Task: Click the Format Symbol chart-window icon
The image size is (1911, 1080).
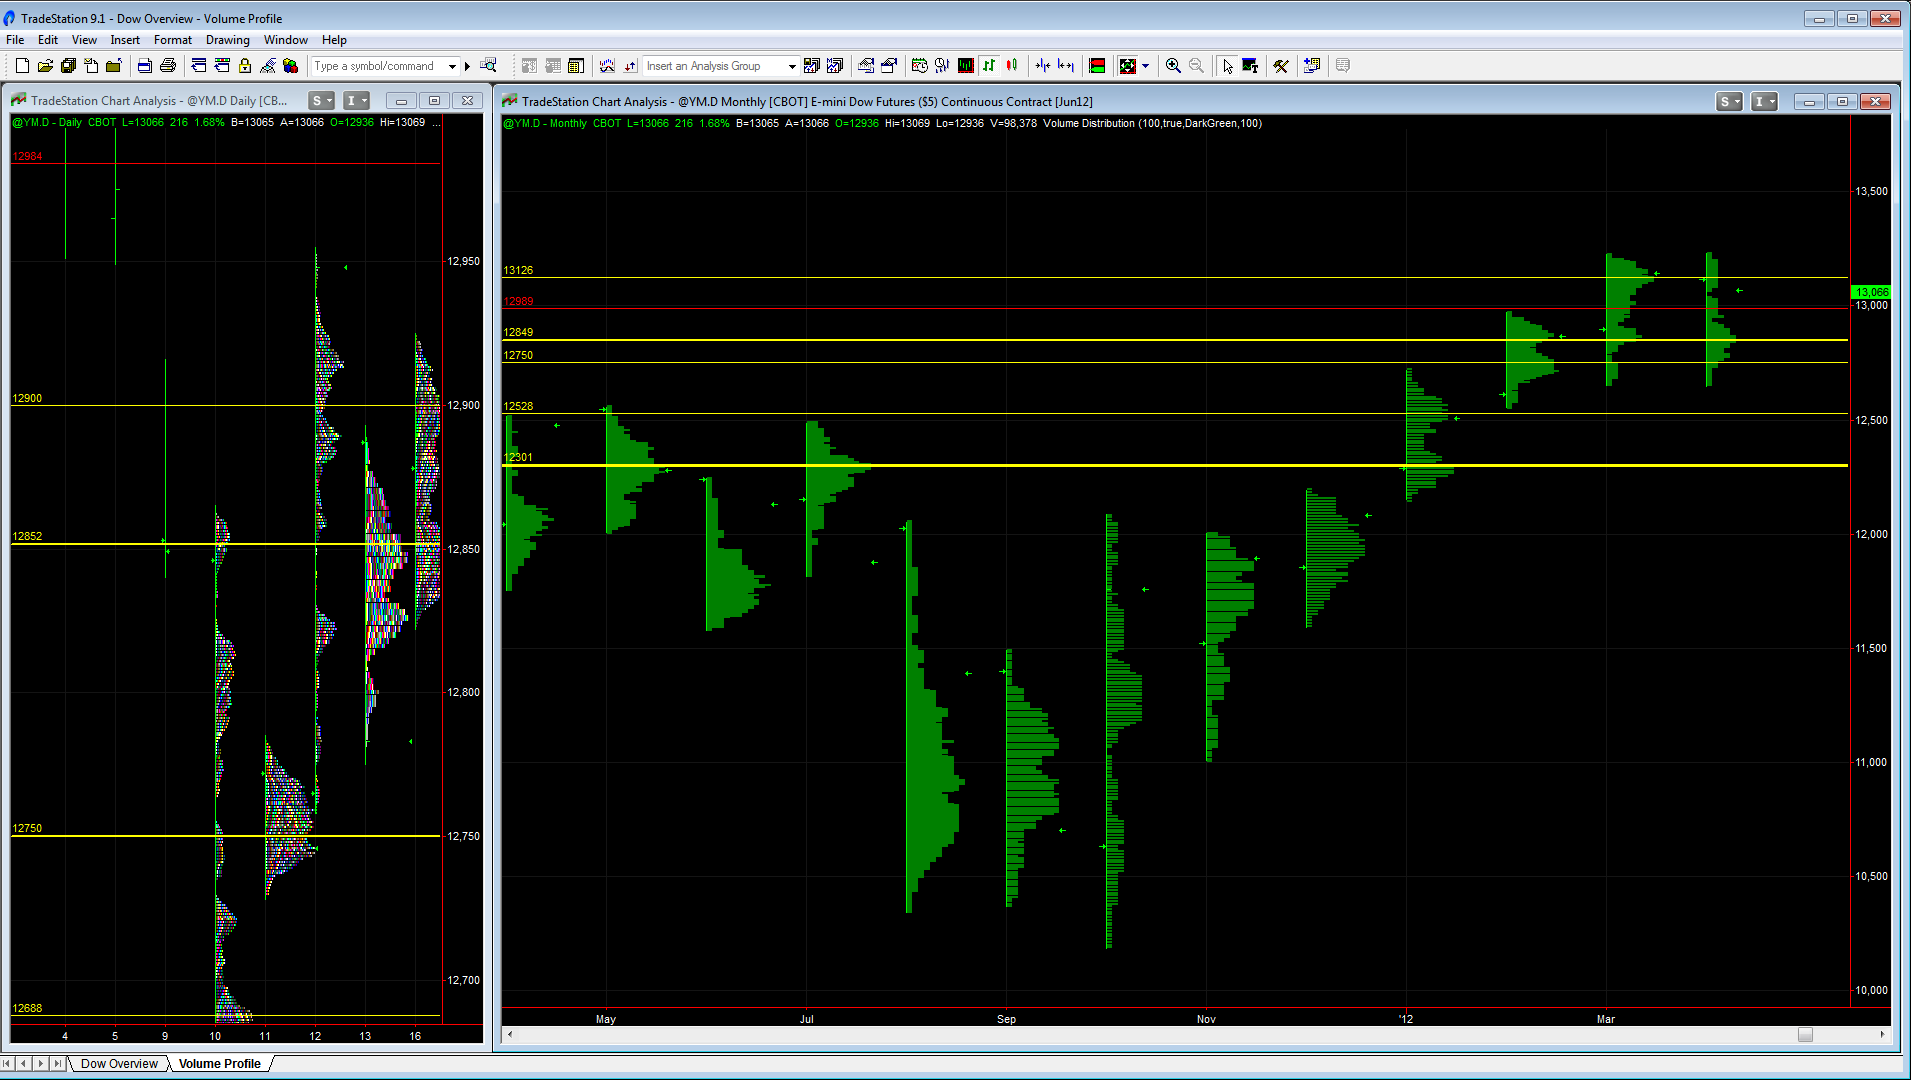Action: 866,66
